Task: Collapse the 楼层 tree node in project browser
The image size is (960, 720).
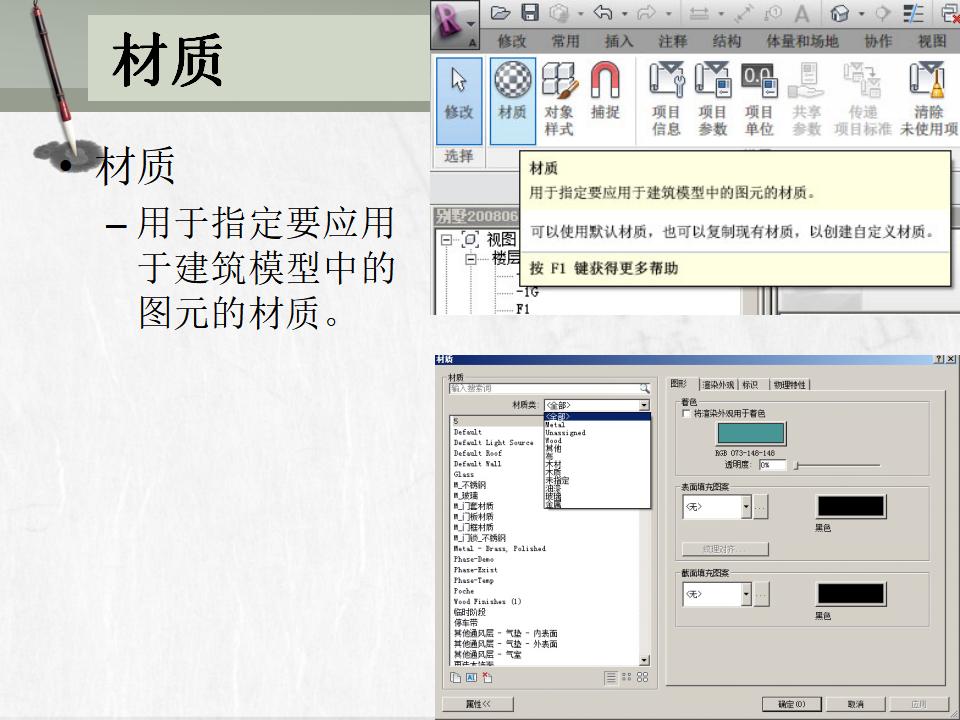Action: pyautogui.click(x=471, y=259)
